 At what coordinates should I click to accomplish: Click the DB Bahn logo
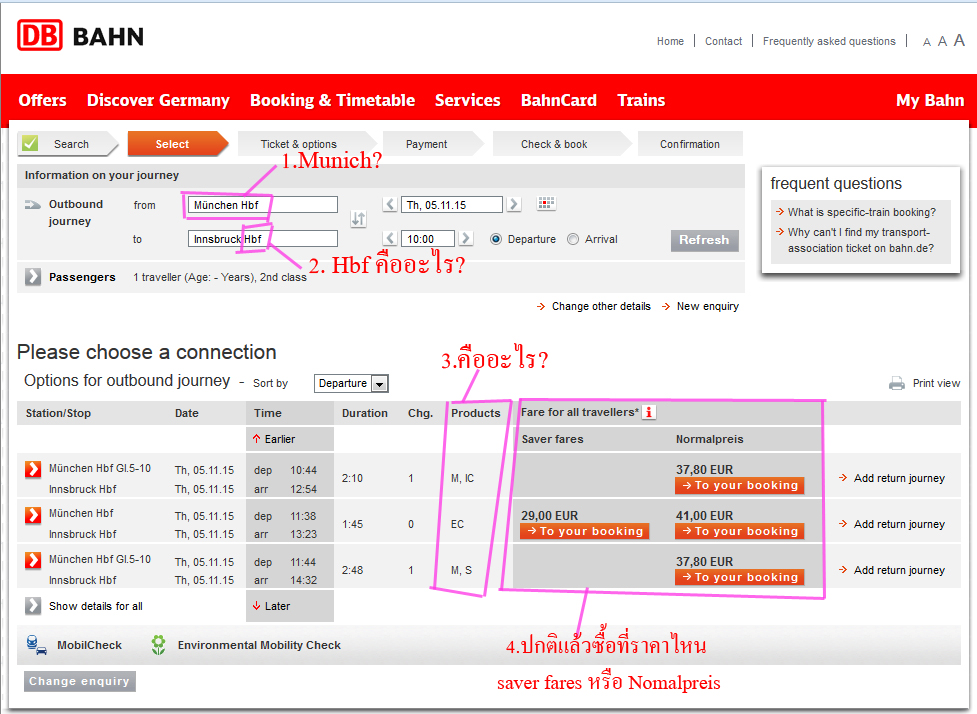click(x=80, y=36)
